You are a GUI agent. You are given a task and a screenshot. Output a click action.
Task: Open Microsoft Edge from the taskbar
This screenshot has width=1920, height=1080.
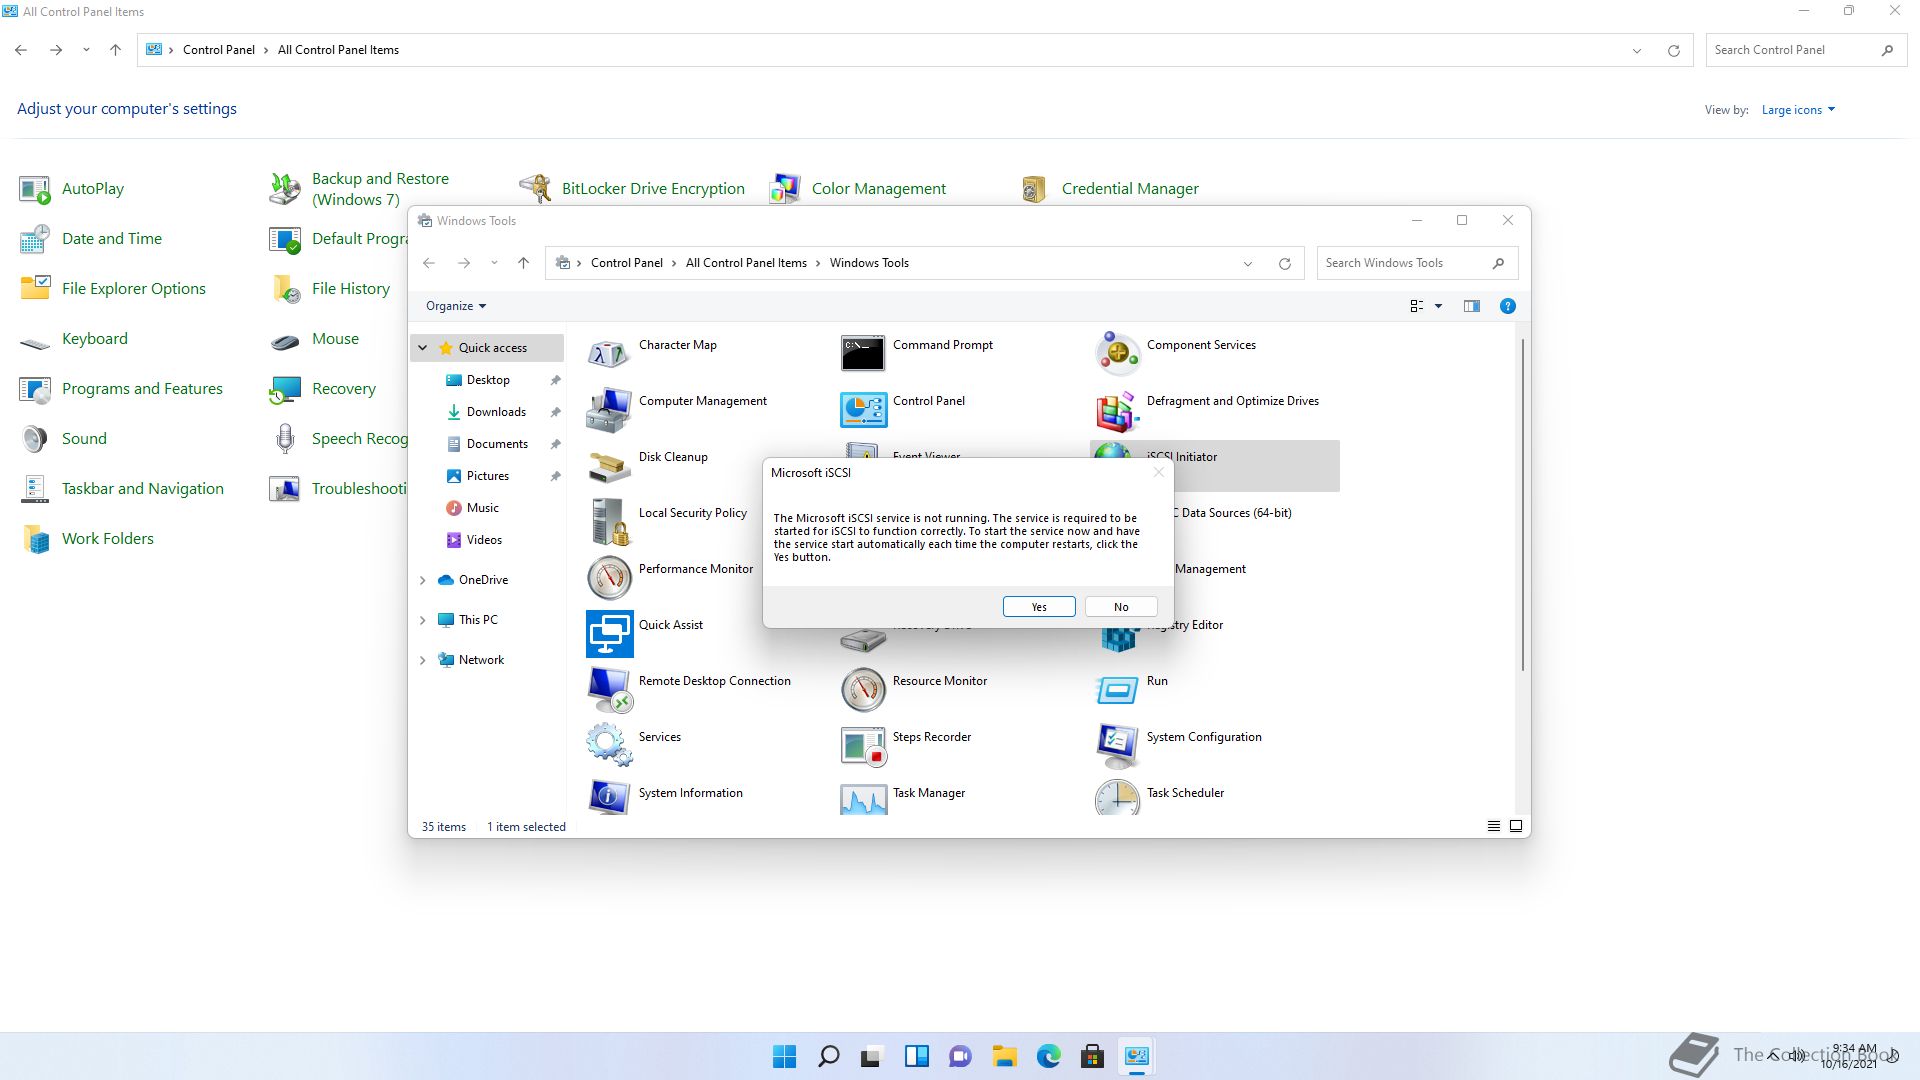pos(1048,1056)
